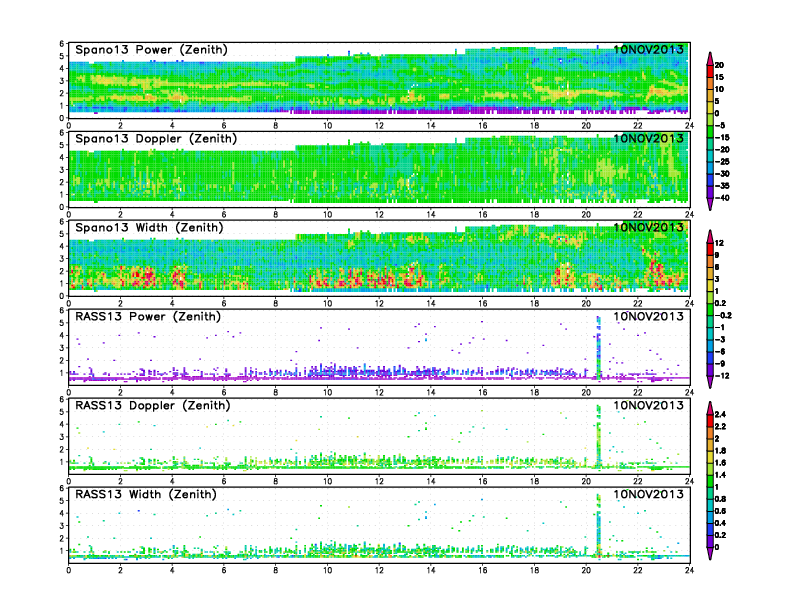Click x-axis label '0' below RASS13 Width panel
Screen dimensions: 792x612
pos(69,570)
